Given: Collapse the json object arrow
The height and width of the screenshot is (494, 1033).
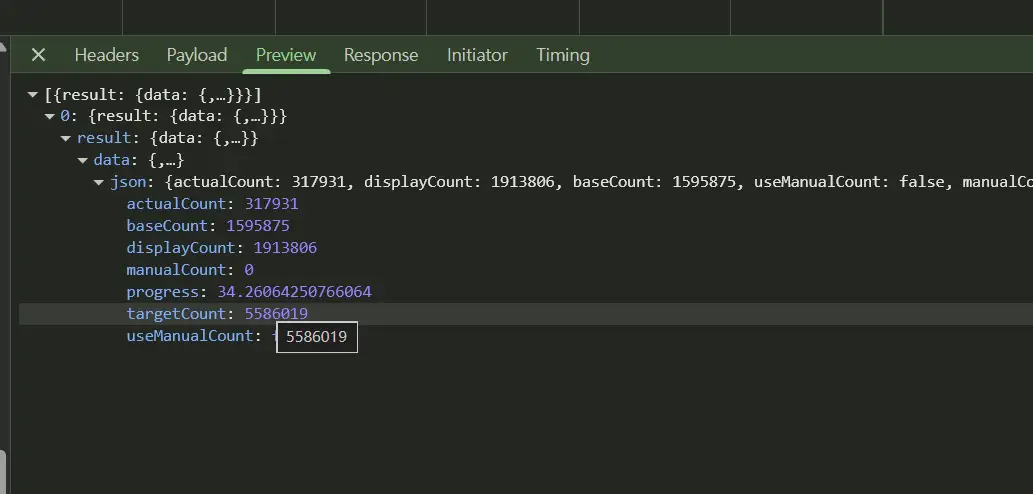Looking at the screenshot, I should [x=99, y=182].
